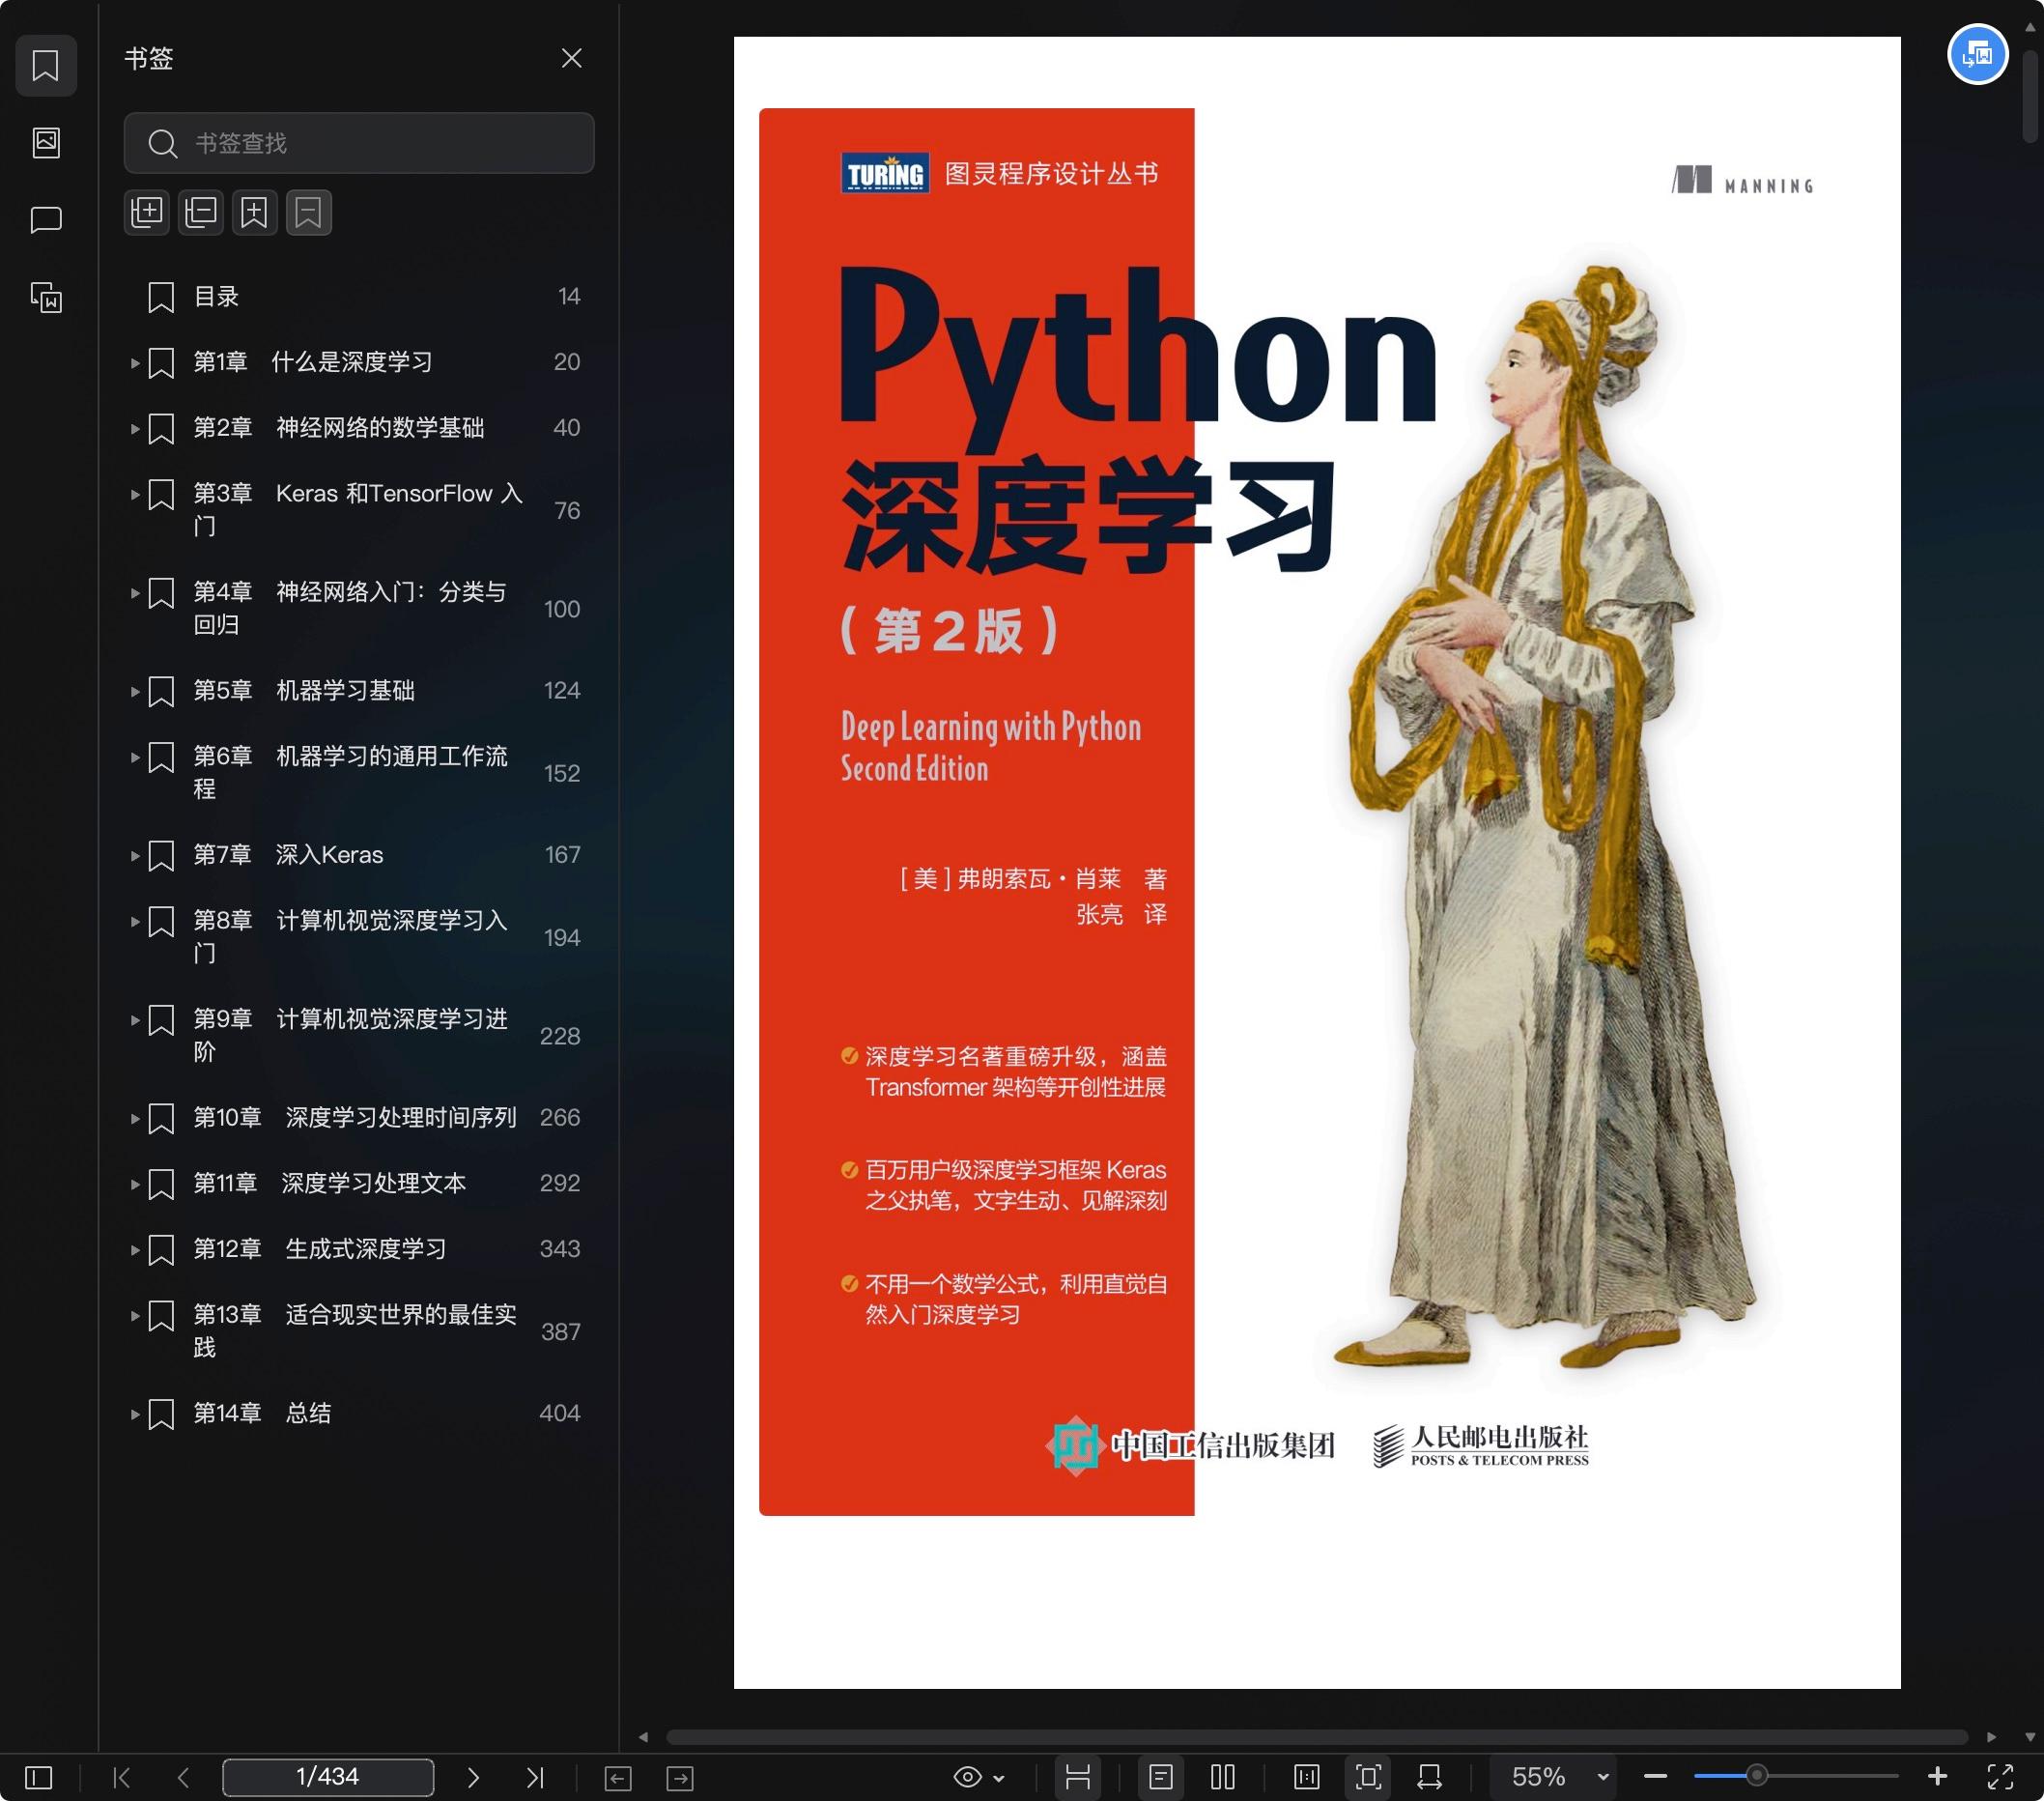
Task: Focus the 书签查找 search field
Action: coord(359,143)
